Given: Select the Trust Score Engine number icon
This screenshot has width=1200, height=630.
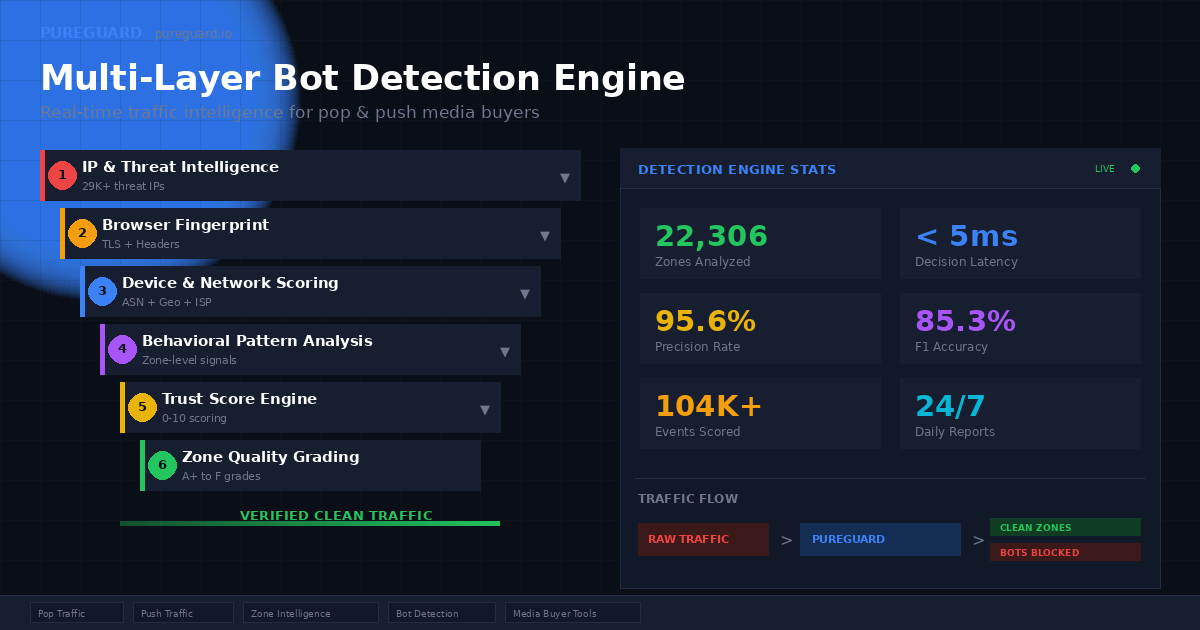Looking at the screenshot, I should pos(142,407).
